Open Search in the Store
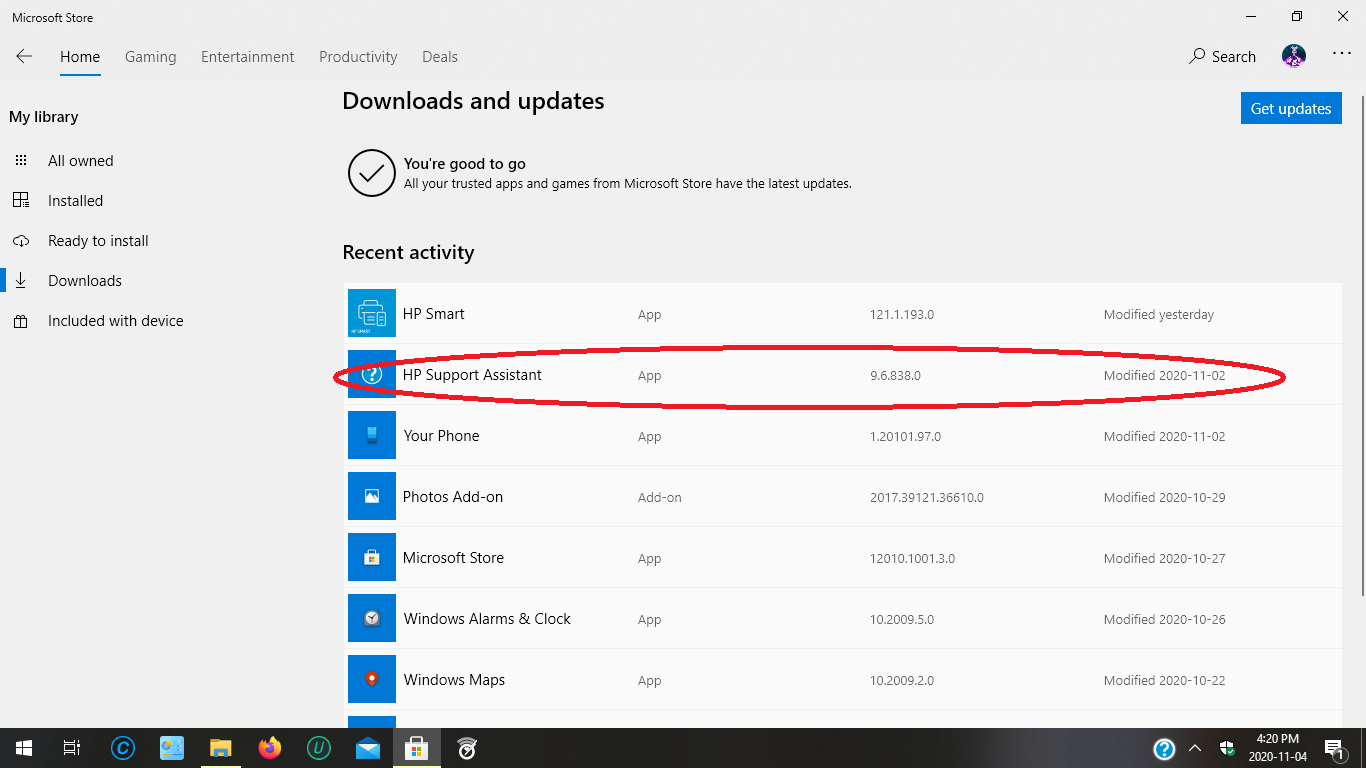Viewport: 1366px width, 768px height. 1222,57
